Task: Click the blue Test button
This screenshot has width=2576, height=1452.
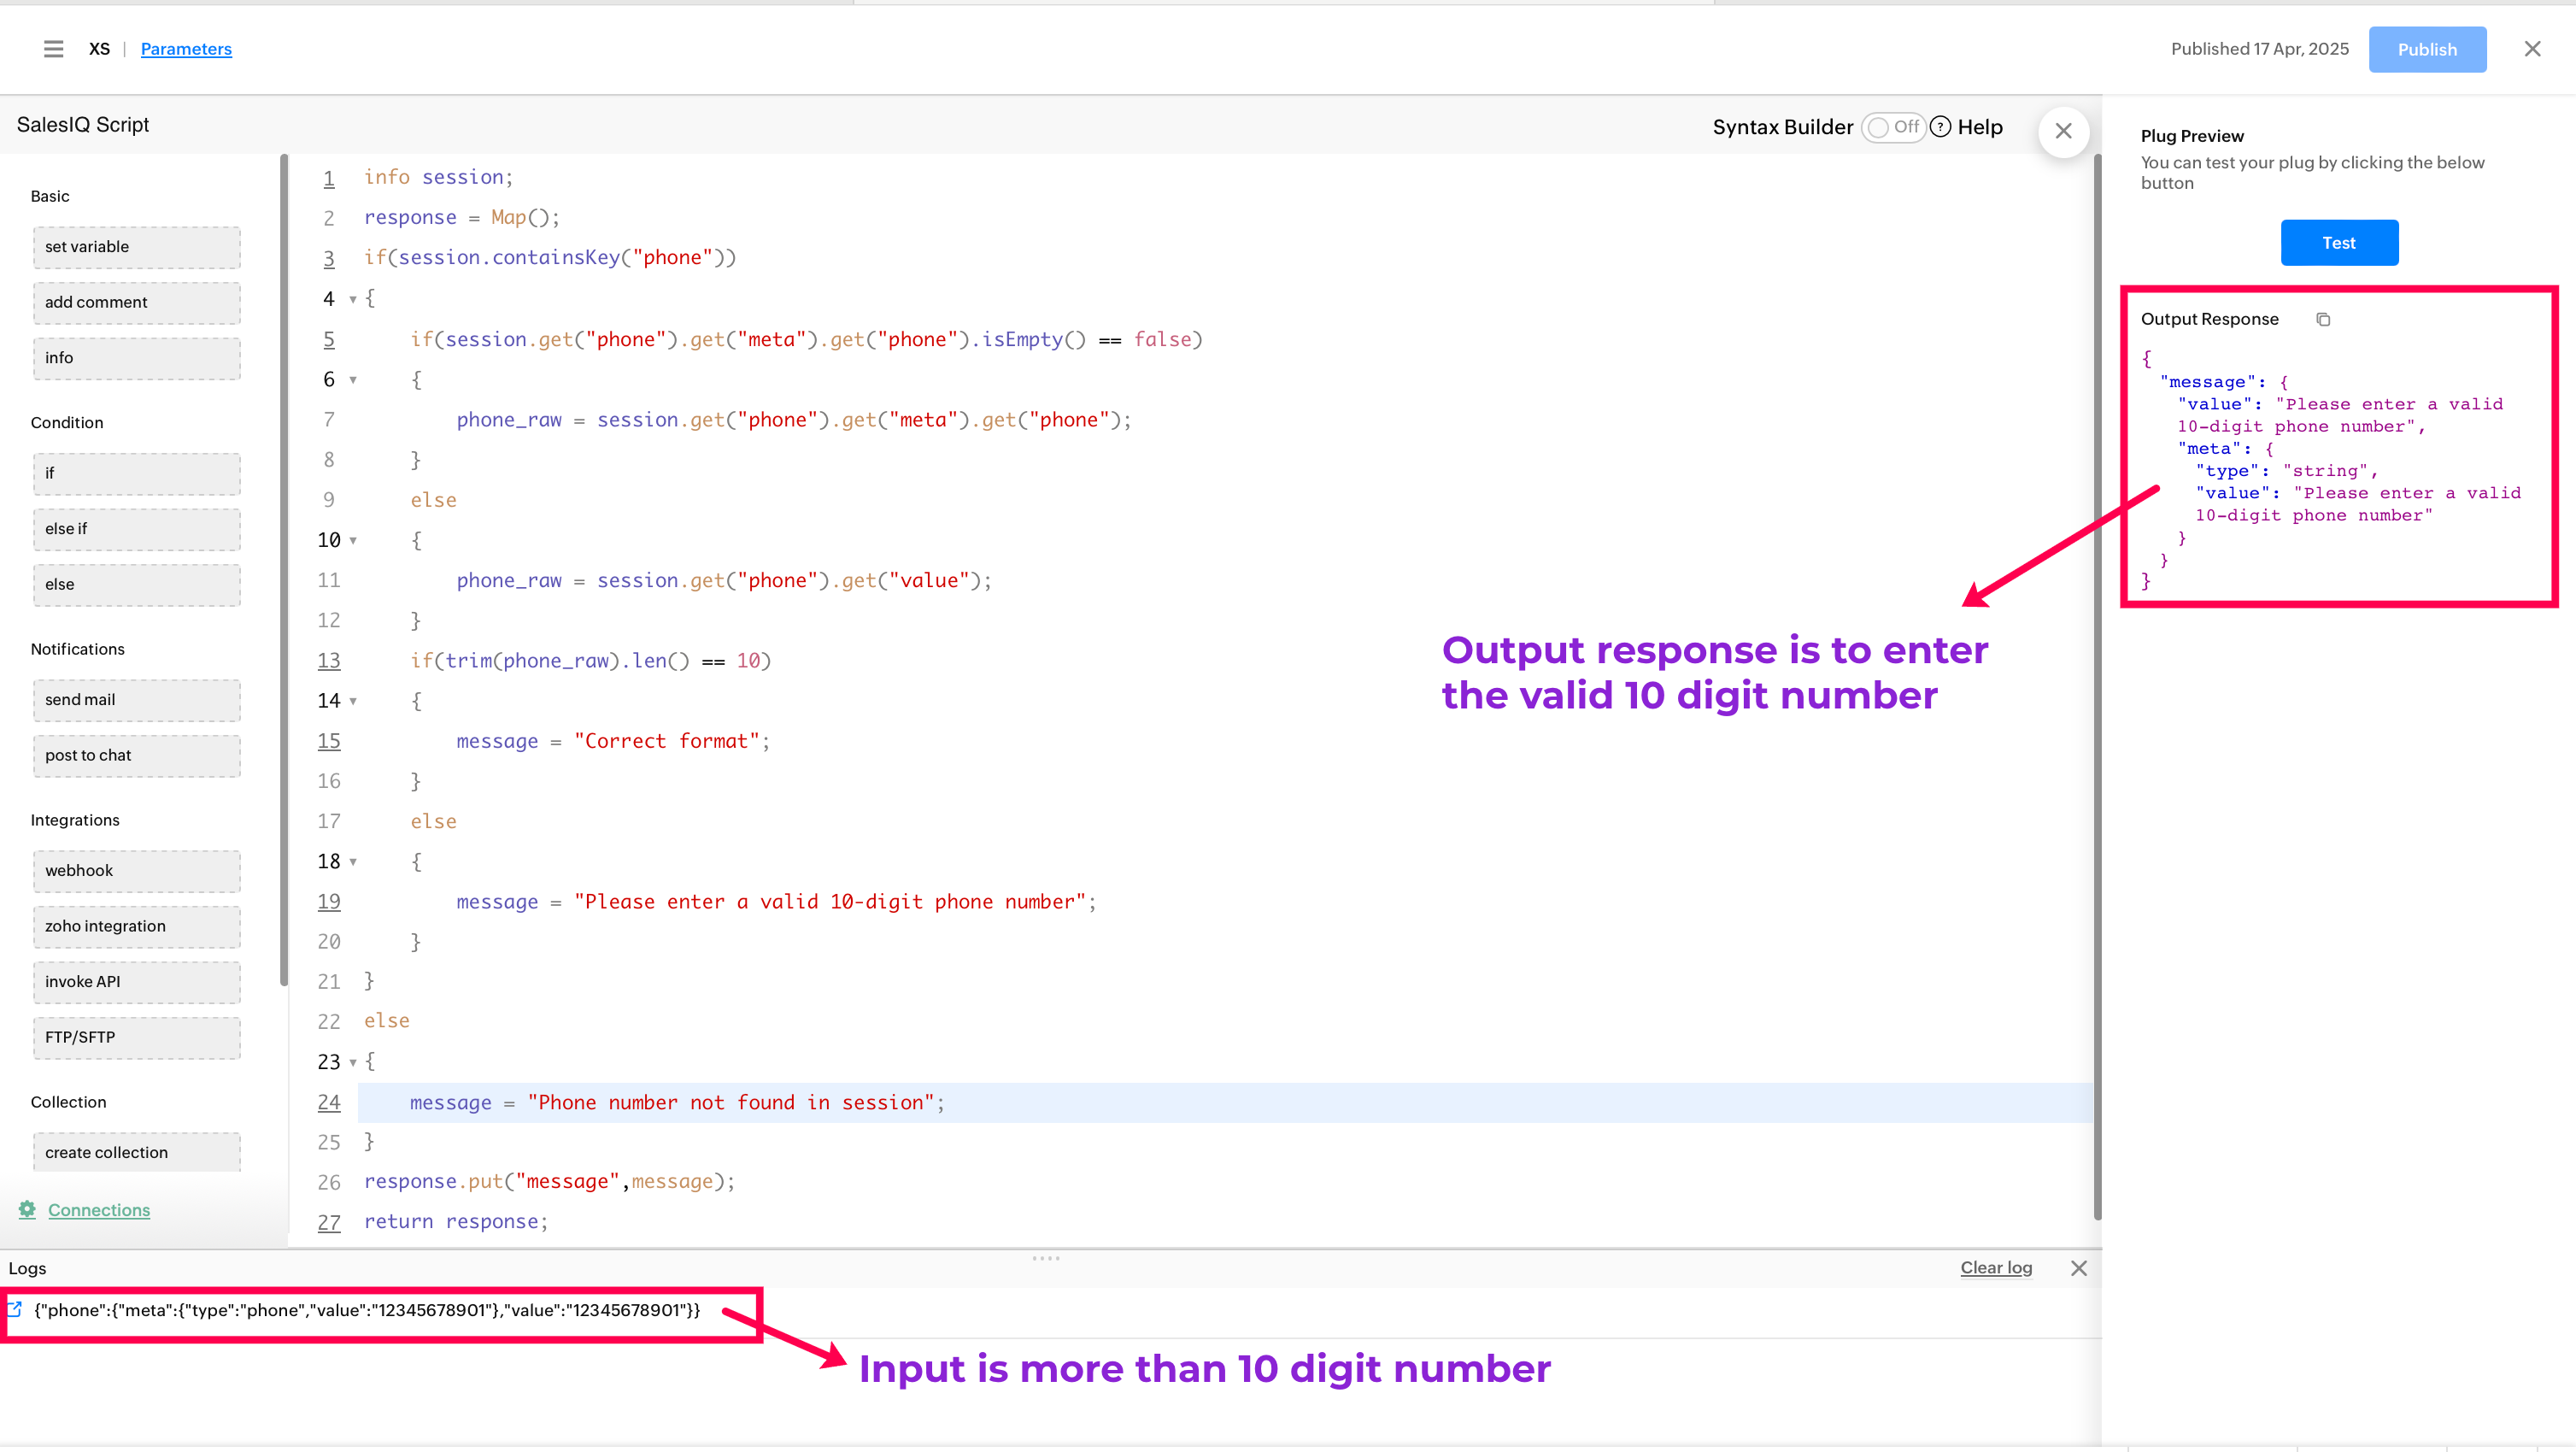Action: [2339, 243]
